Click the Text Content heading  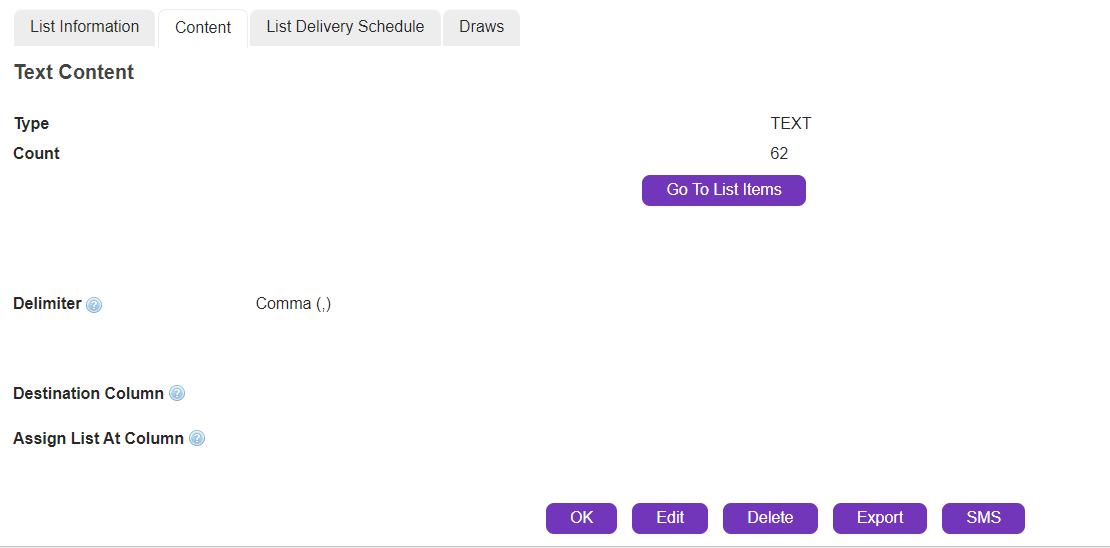pyautogui.click(x=74, y=72)
